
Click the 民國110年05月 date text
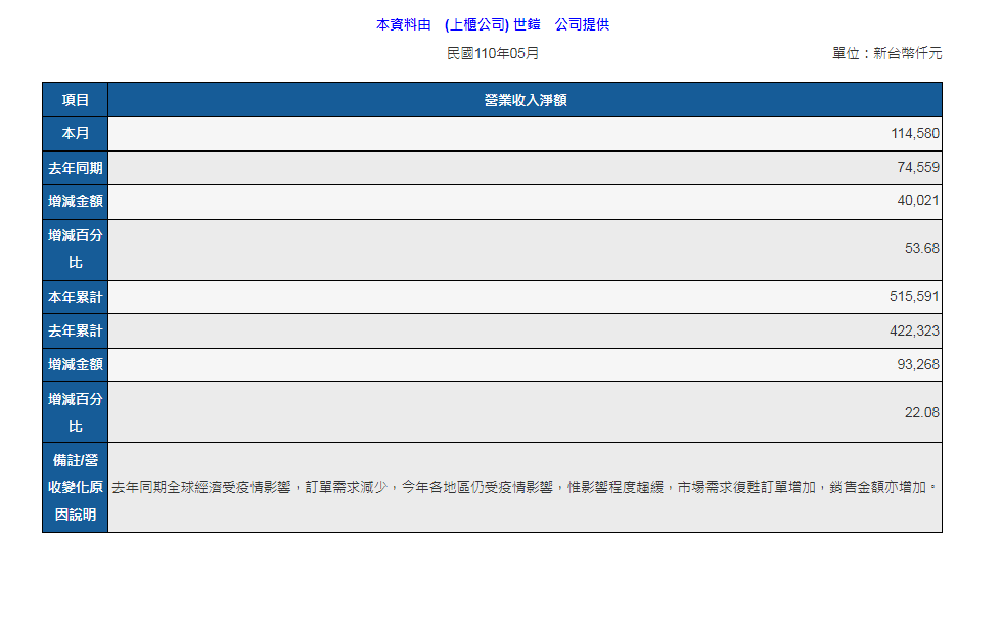point(492,53)
